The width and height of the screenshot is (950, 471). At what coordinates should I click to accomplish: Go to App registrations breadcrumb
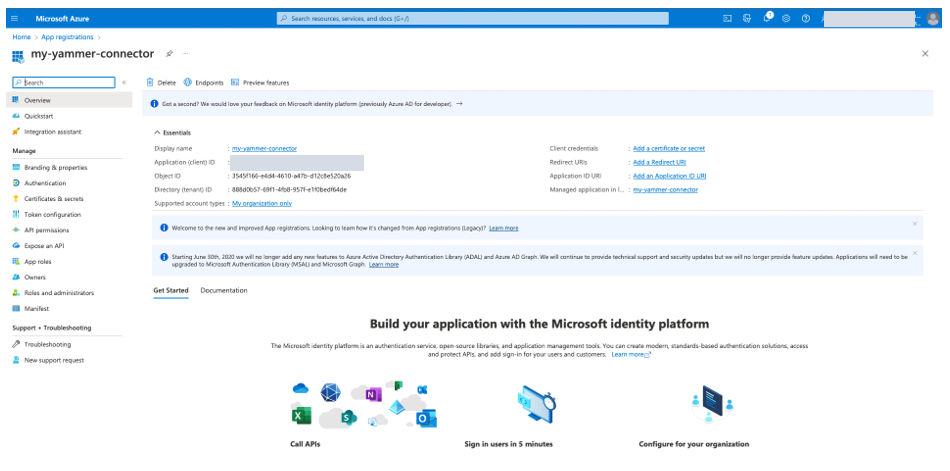click(67, 37)
